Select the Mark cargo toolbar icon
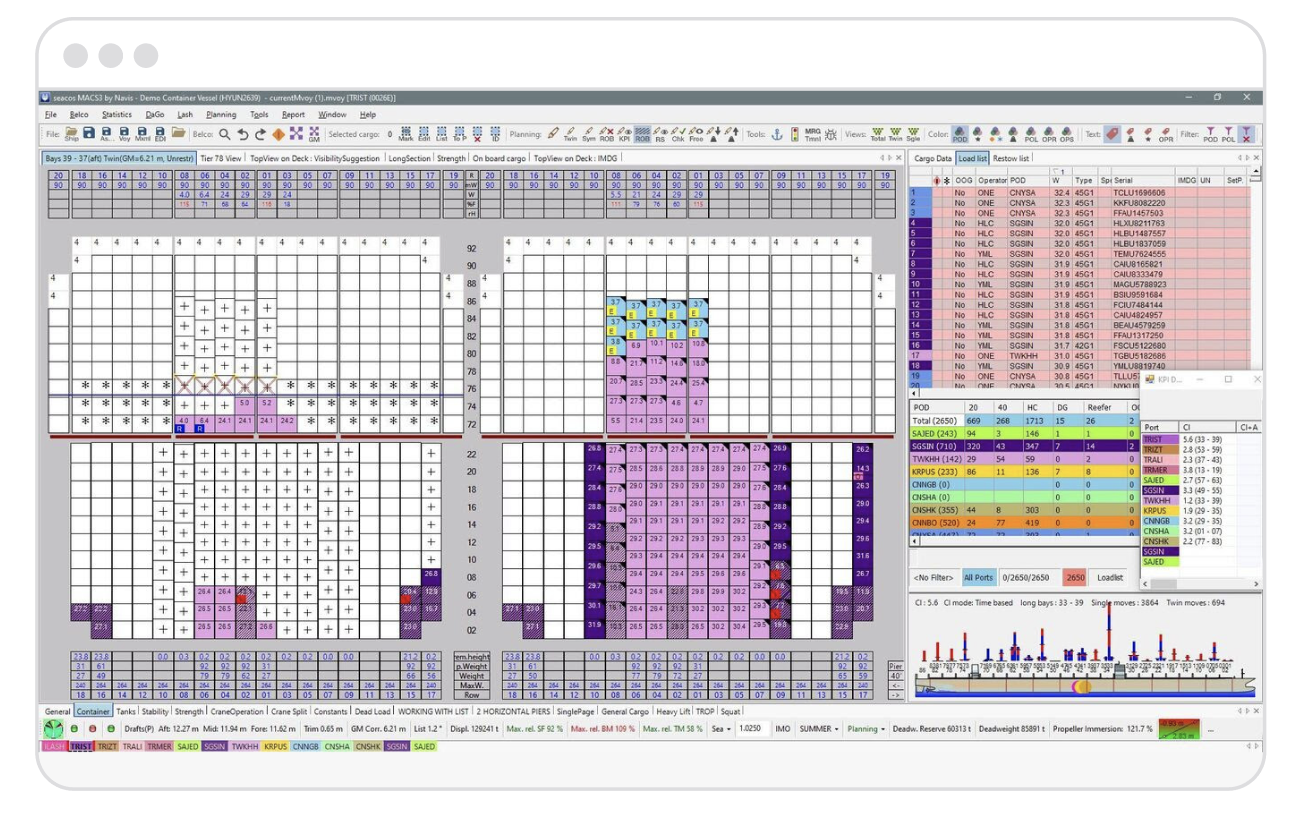Screen dimensions: 1298x834 pyautogui.click(x=406, y=133)
